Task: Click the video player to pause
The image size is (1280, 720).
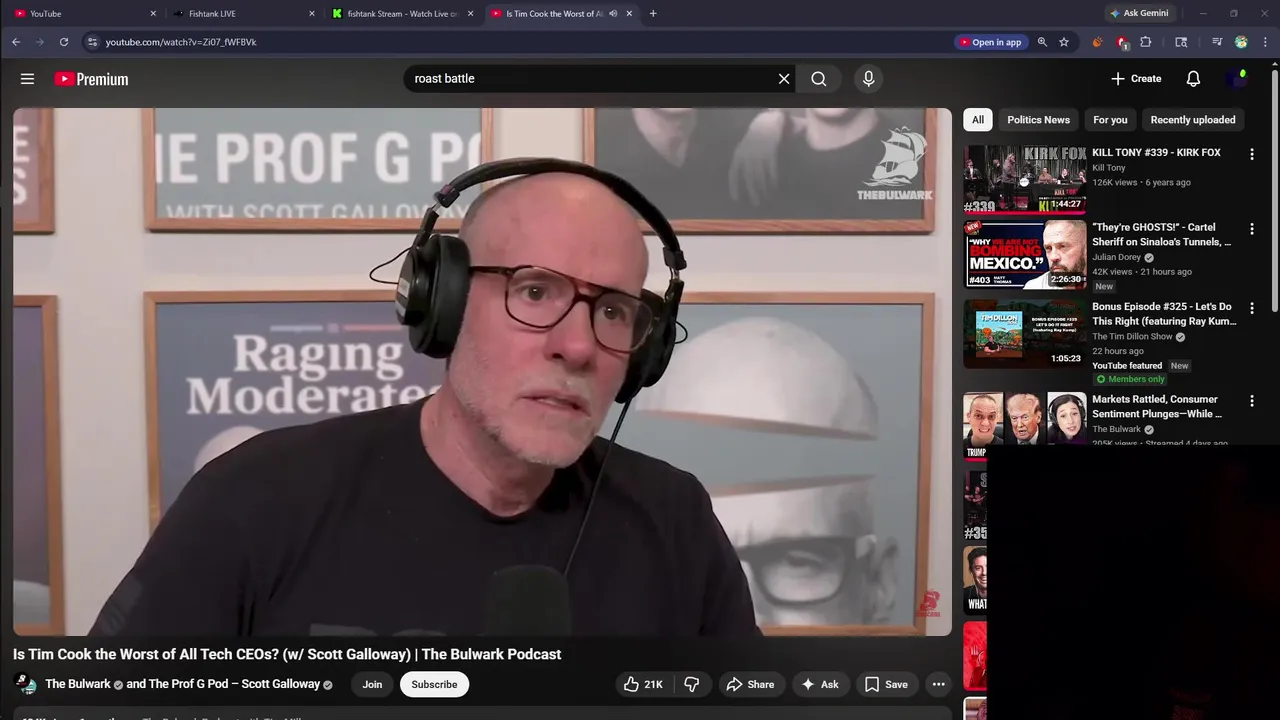Action: pyautogui.click(x=482, y=372)
